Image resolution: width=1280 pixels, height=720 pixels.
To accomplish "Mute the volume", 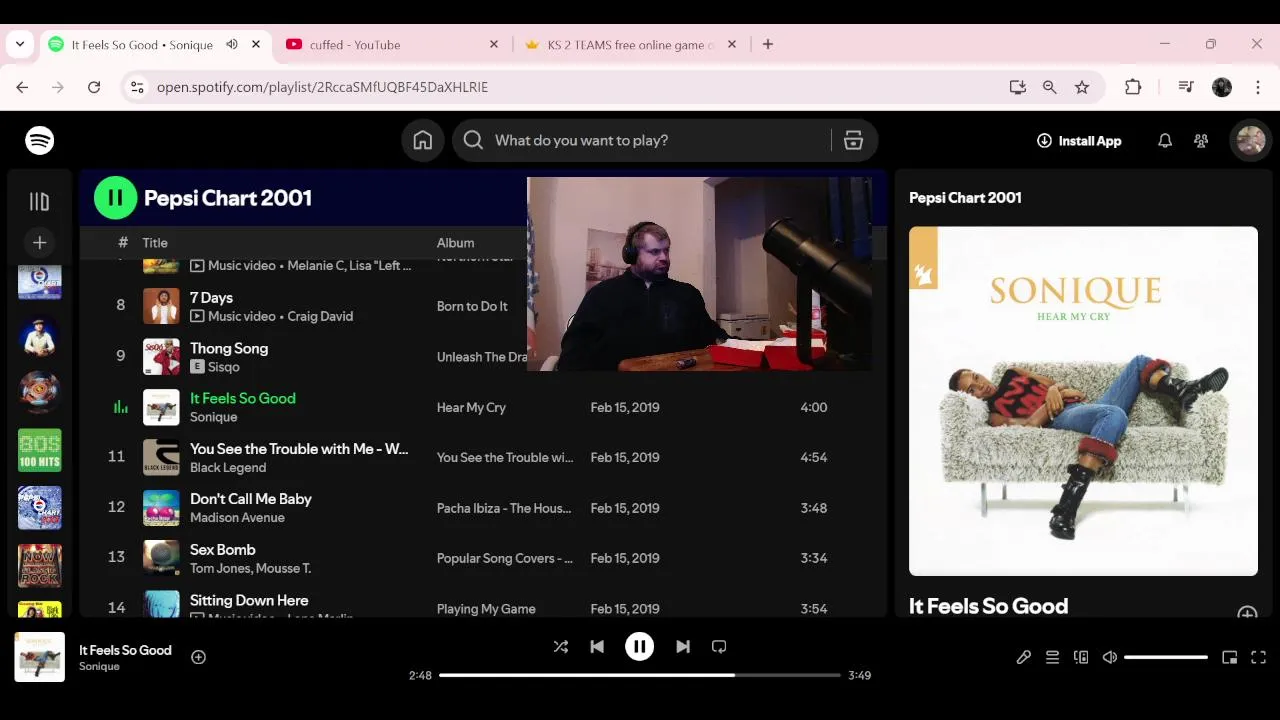I will click(1110, 657).
